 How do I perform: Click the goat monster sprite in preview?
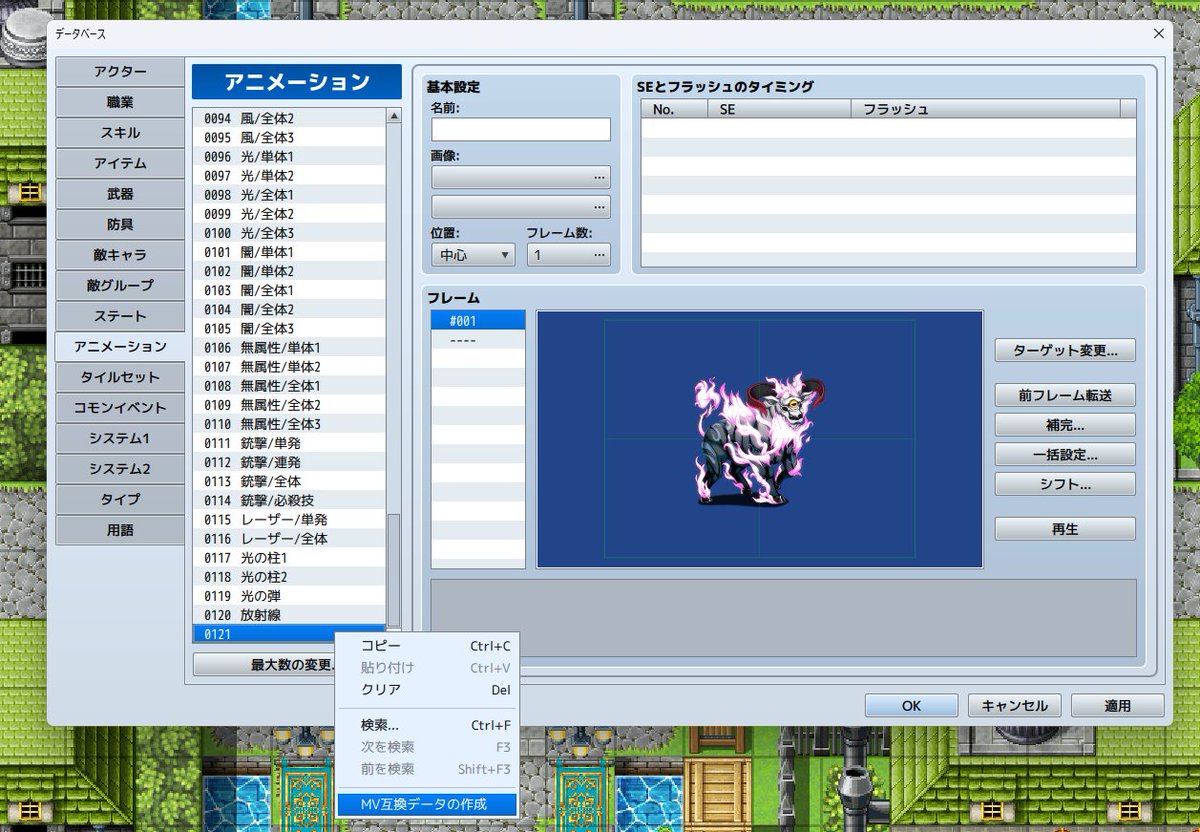click(x=758, y=438)
